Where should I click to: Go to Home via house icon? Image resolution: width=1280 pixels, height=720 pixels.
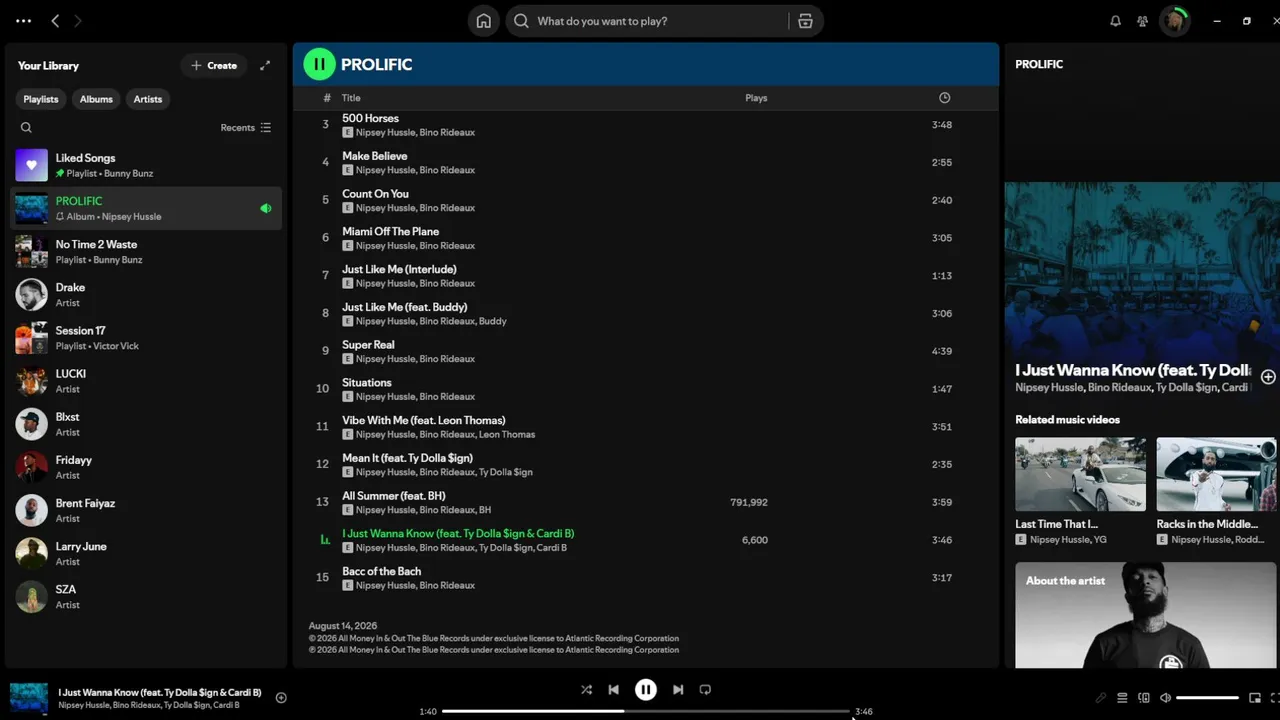coord(484,21)
